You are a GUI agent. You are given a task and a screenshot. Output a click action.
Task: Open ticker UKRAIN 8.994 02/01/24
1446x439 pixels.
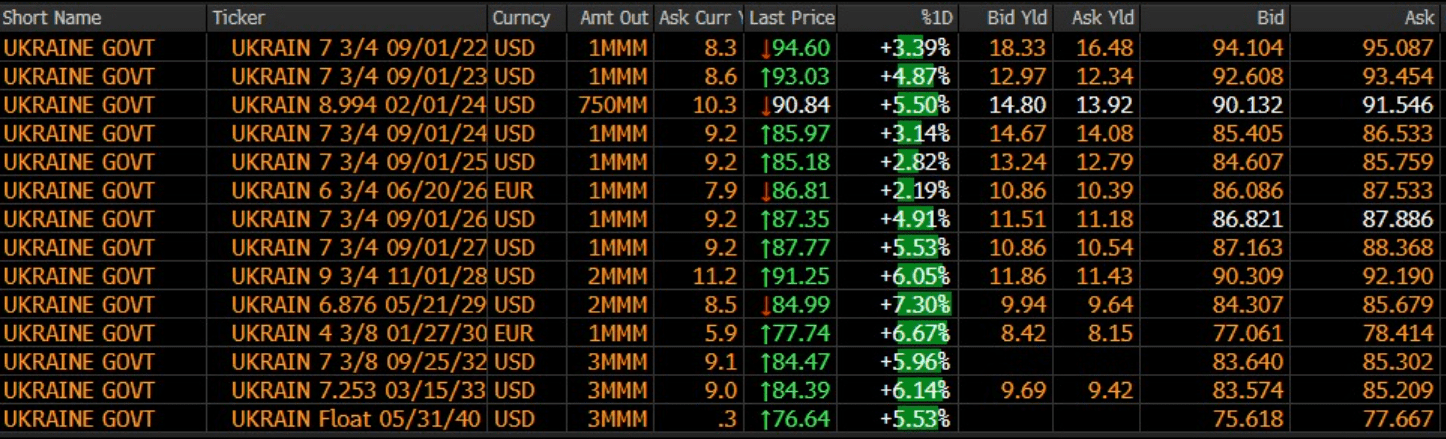[359, 105]
